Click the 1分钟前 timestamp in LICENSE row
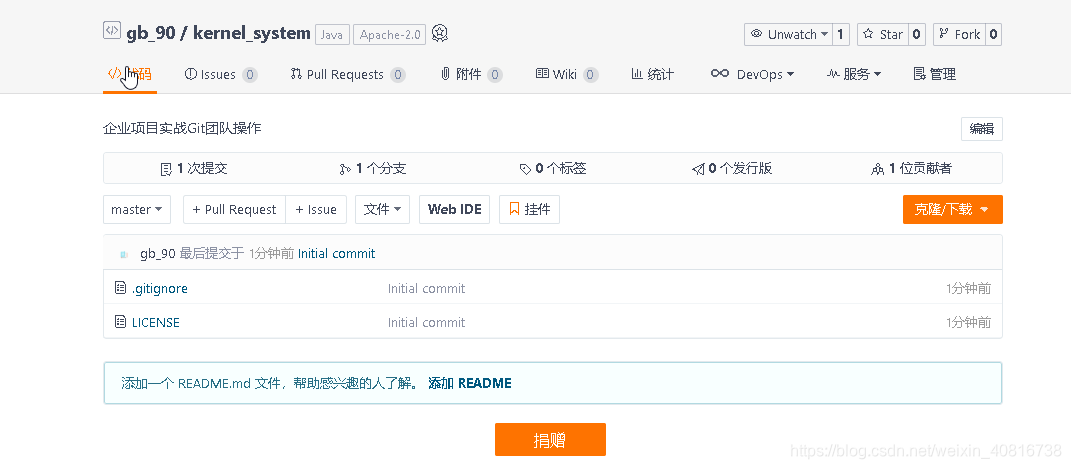Image resolution: width=1071 pixels, height=469 pixels. pos(969,322)
